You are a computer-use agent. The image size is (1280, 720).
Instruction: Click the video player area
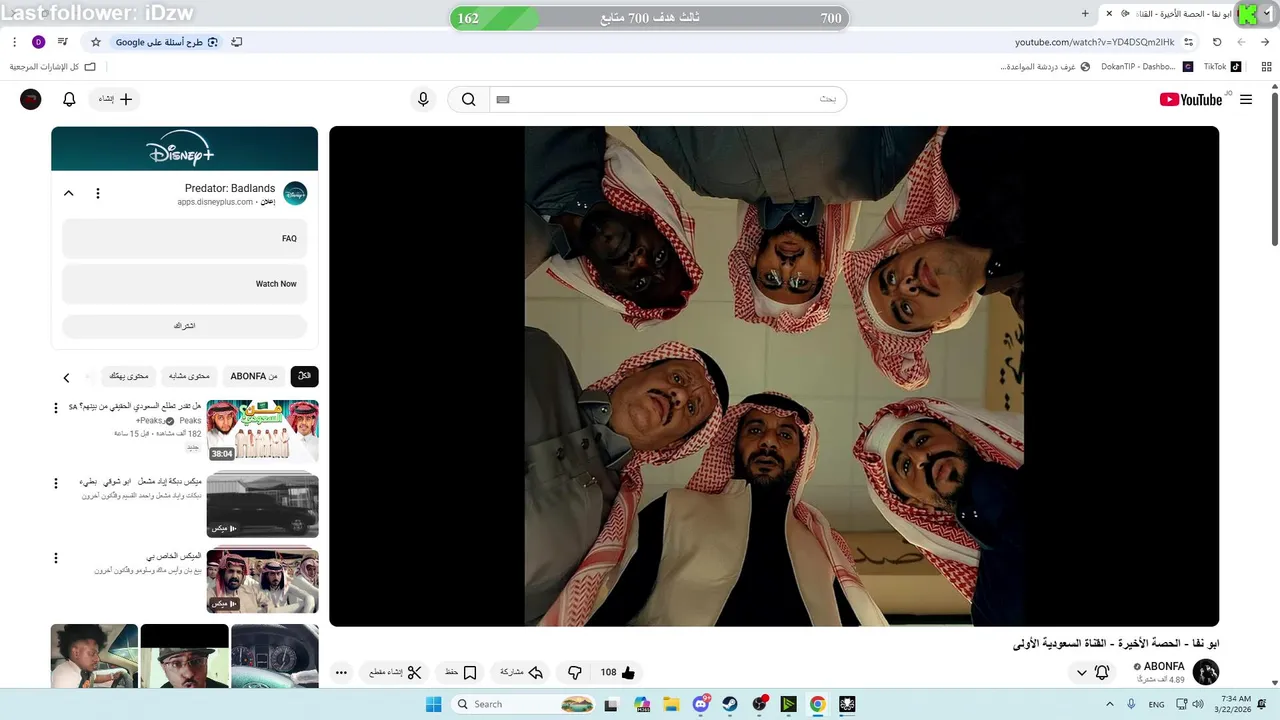[x=774, y=376]
